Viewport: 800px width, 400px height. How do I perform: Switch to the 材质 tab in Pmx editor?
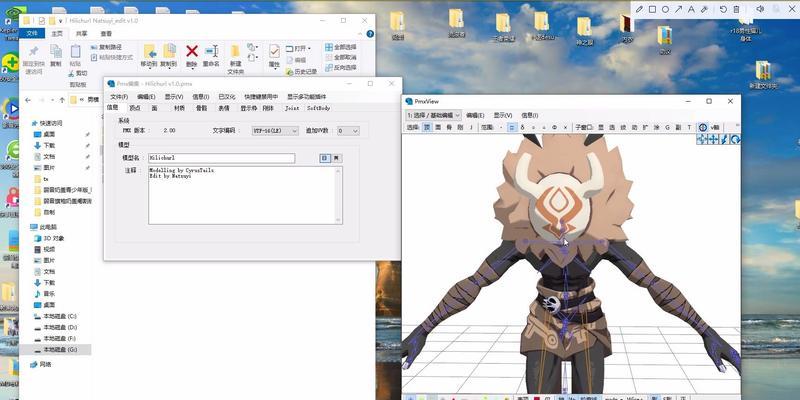click(180, 108)
